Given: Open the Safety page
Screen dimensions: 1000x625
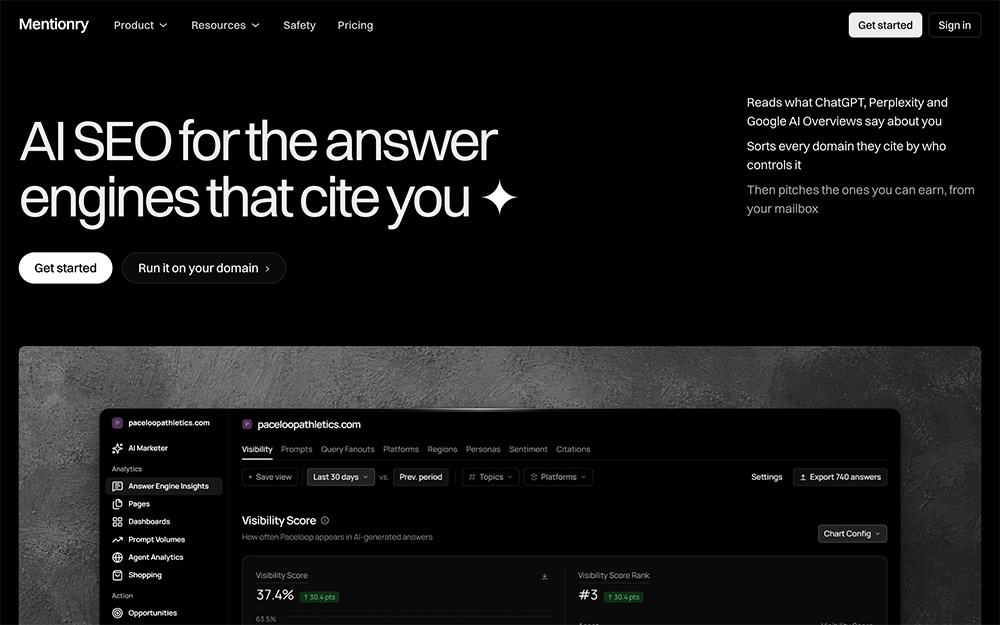Looking at the screenshot, I should [299, 26].
